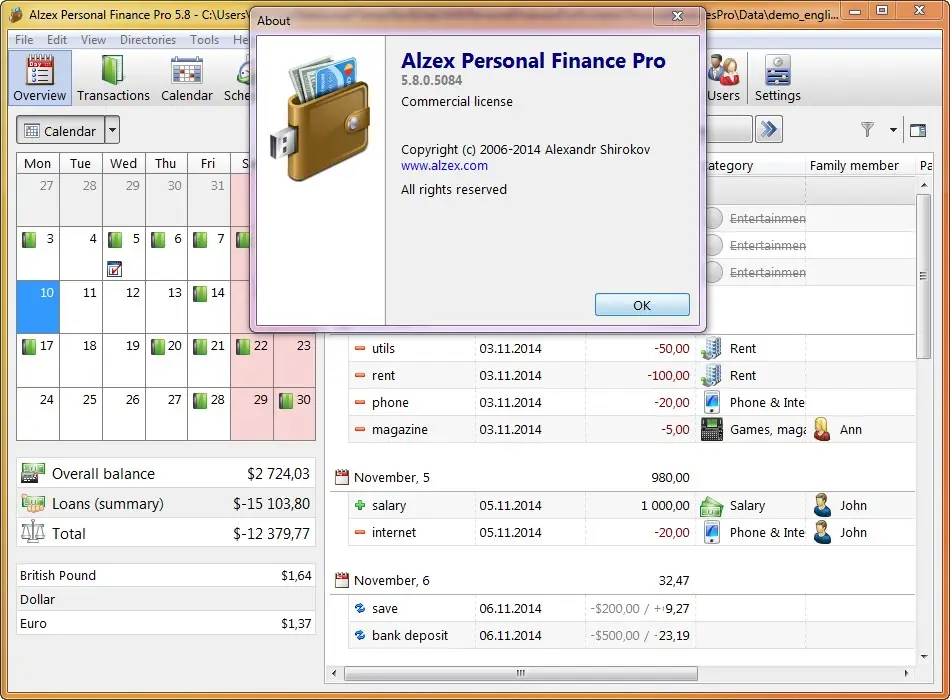Open the Edit menu
Screen dimensions: 950x700
point(57,39)
